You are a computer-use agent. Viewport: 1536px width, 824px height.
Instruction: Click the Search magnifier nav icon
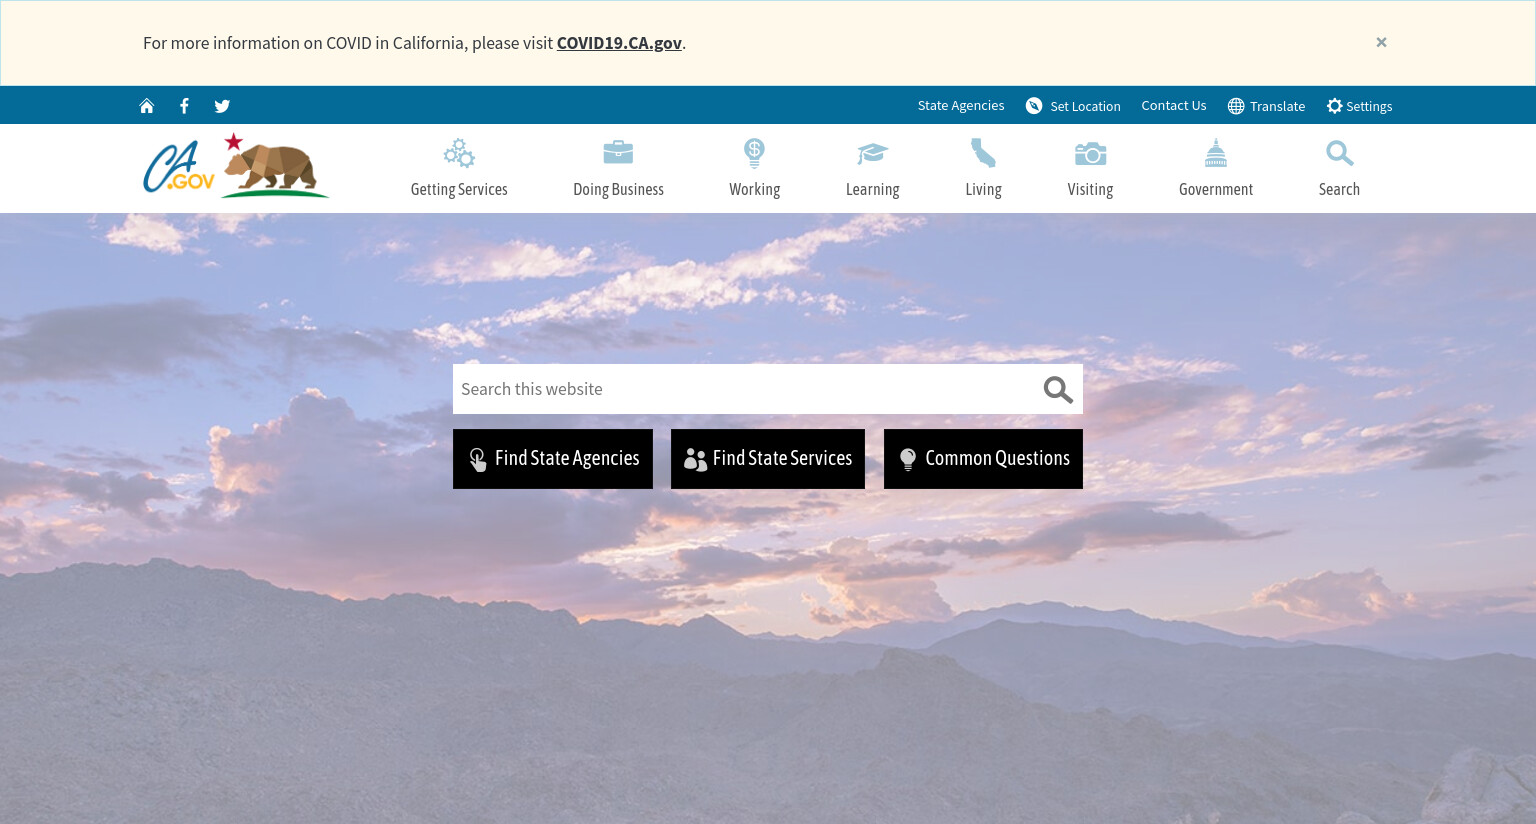coord(1339,153)
